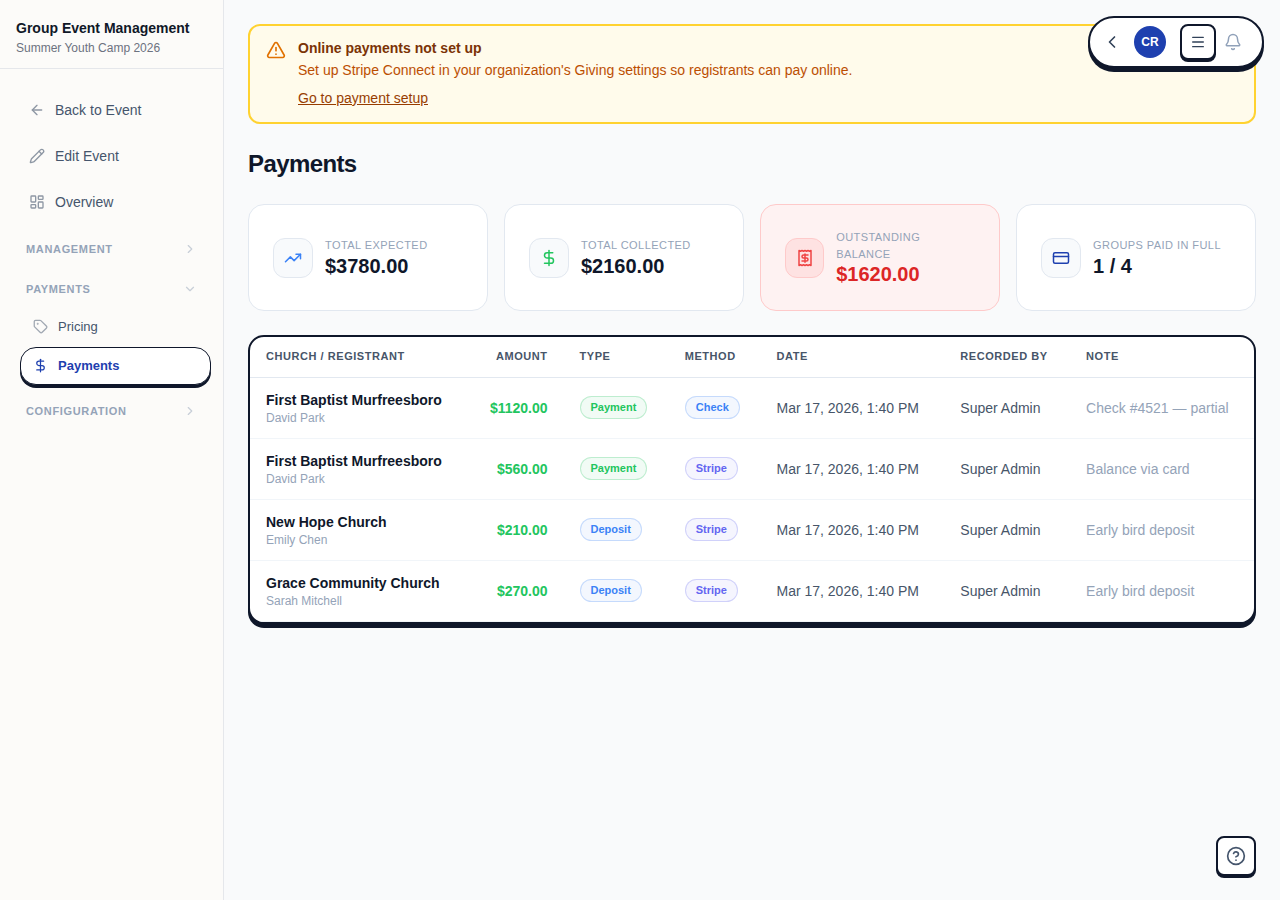Click the back chevron in top bar
Image resolution: width=1280 pixels, height=900 pixels.
pos(1111,42)
